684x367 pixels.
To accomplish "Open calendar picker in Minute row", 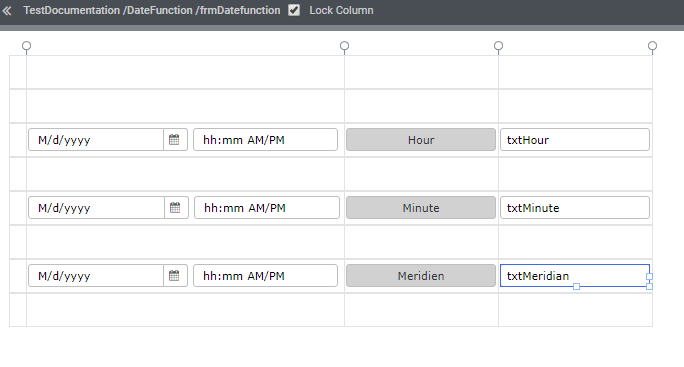I will 175,208.
